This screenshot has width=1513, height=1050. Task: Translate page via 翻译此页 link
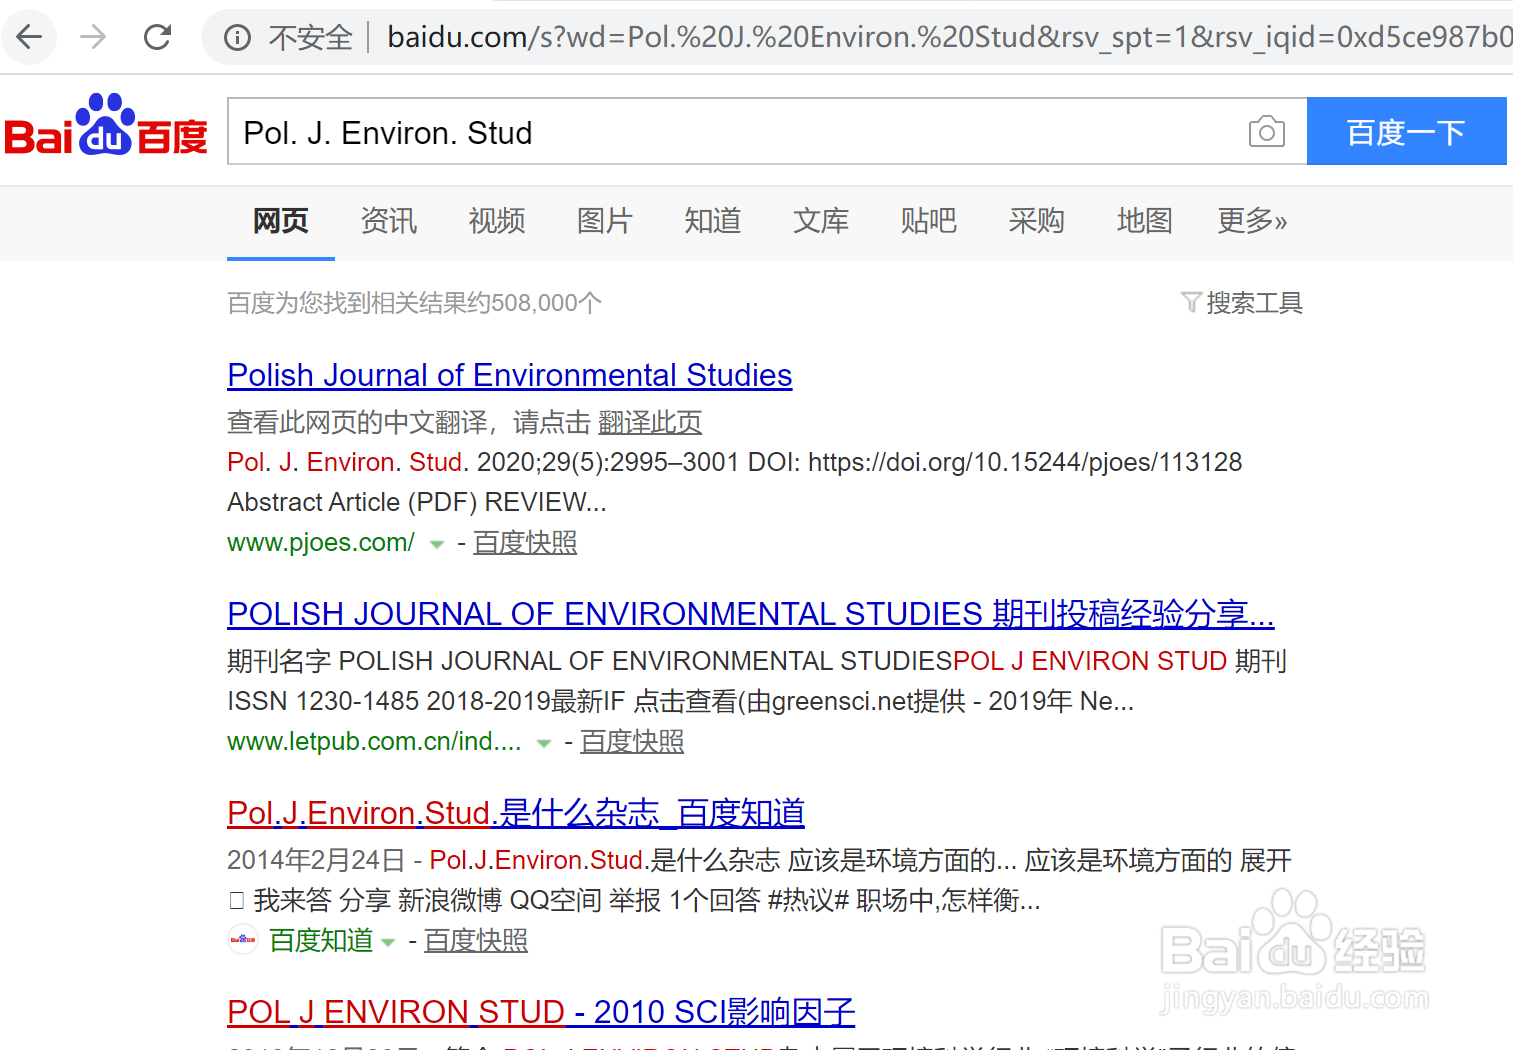click(650, 422)
